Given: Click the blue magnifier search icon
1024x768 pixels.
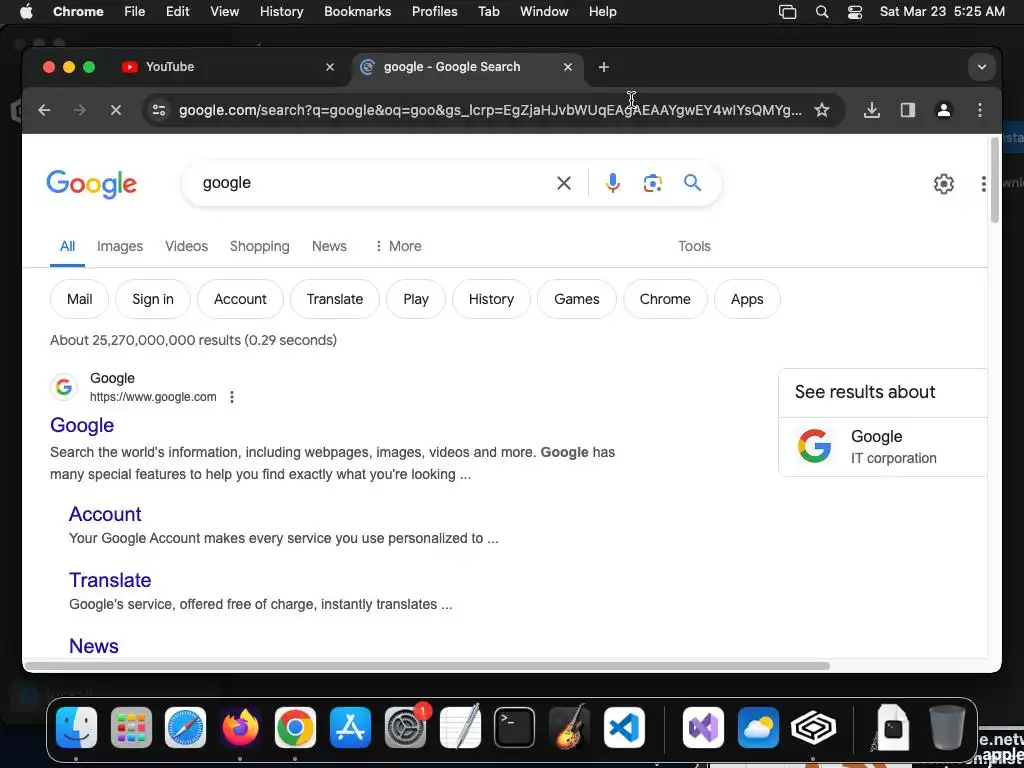Looking at the screenshot, I should [x=692, y=183].
